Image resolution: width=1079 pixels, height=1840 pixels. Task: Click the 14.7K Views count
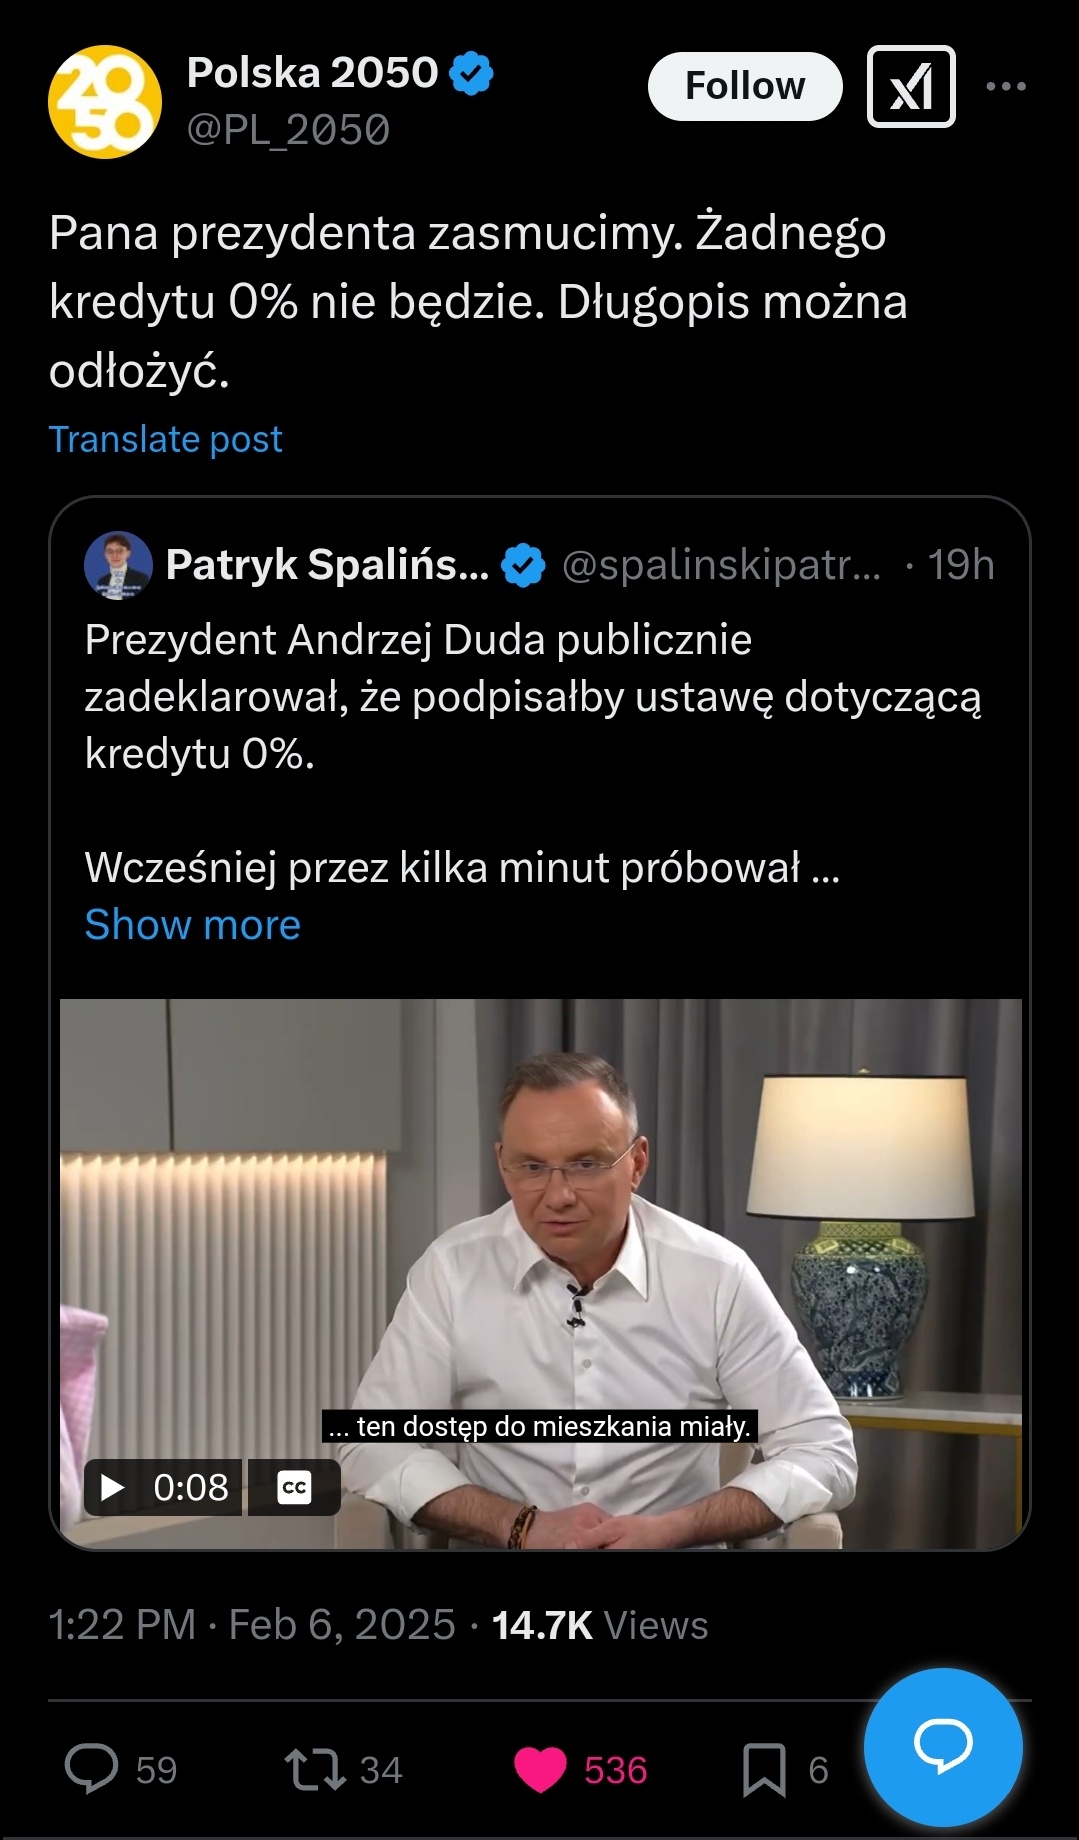[599, 1625]
